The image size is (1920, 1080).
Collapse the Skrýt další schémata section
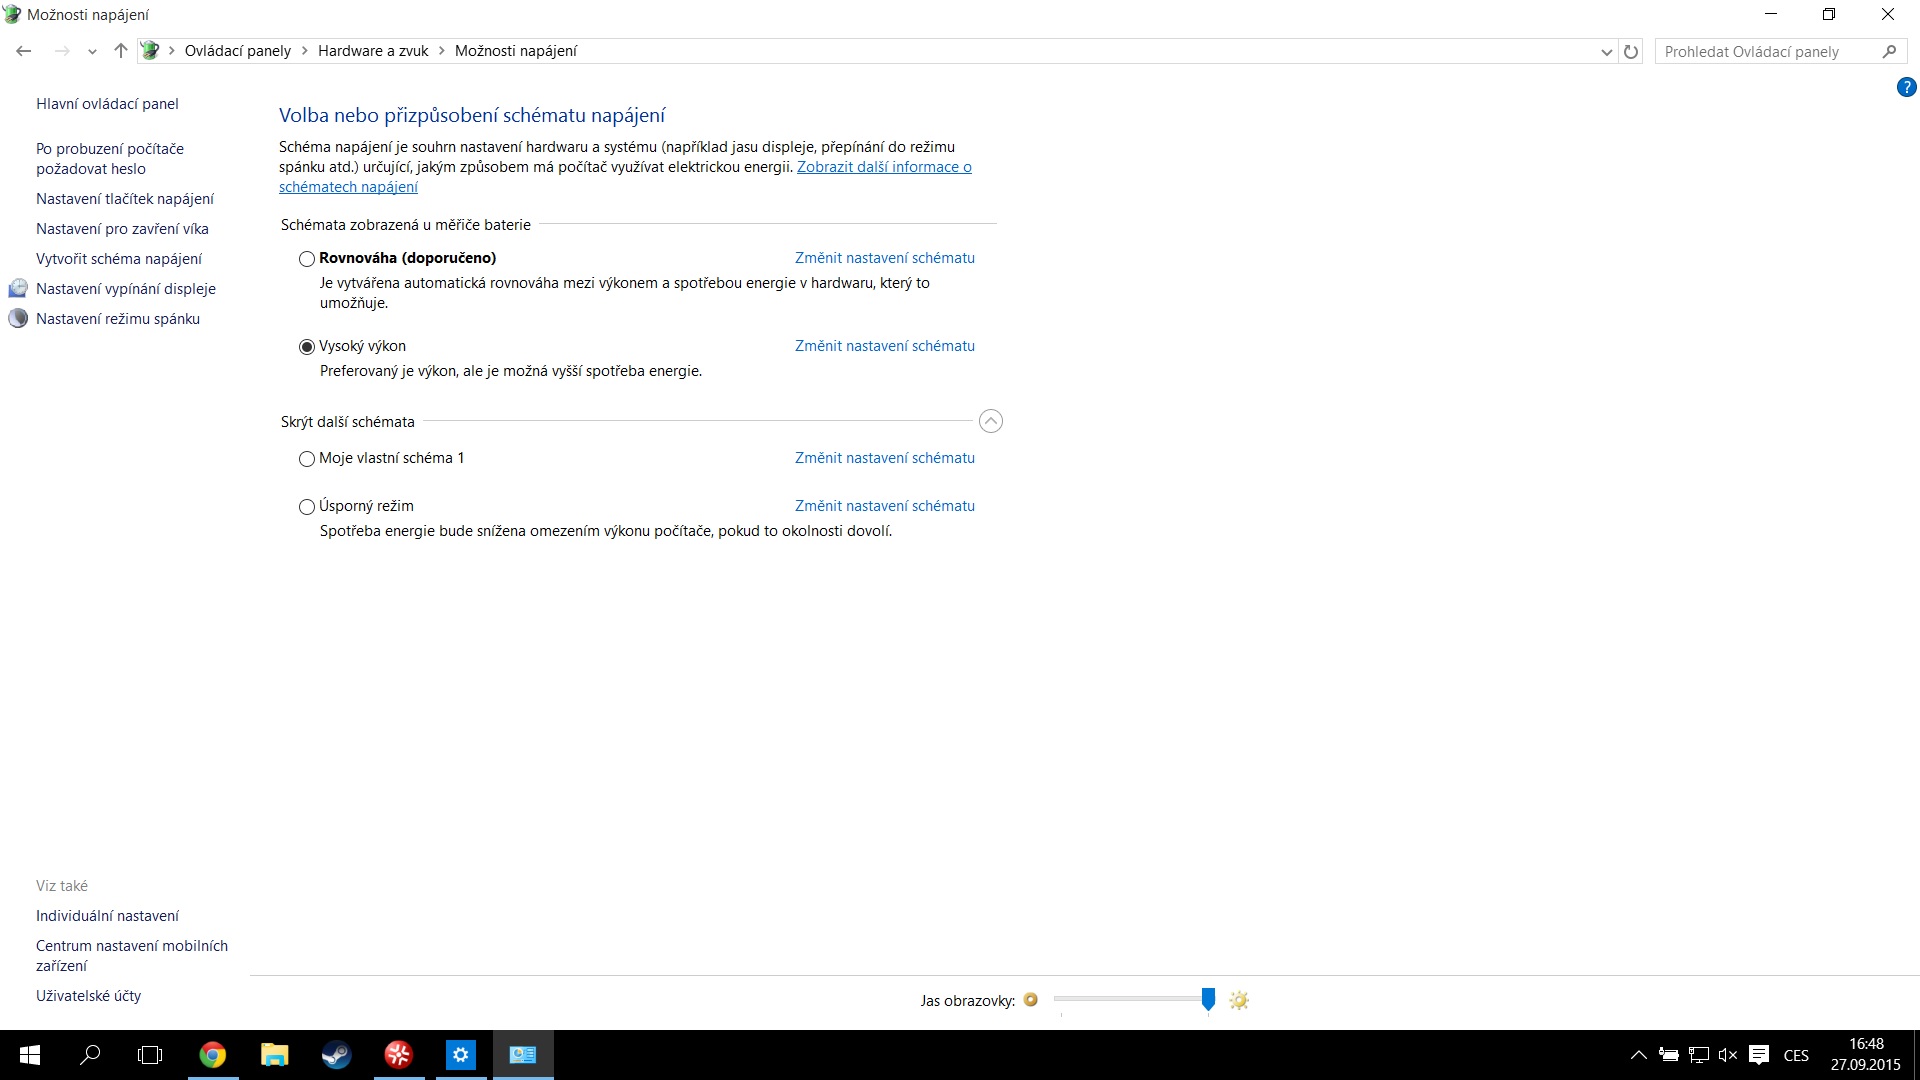(x=990, y=421)
